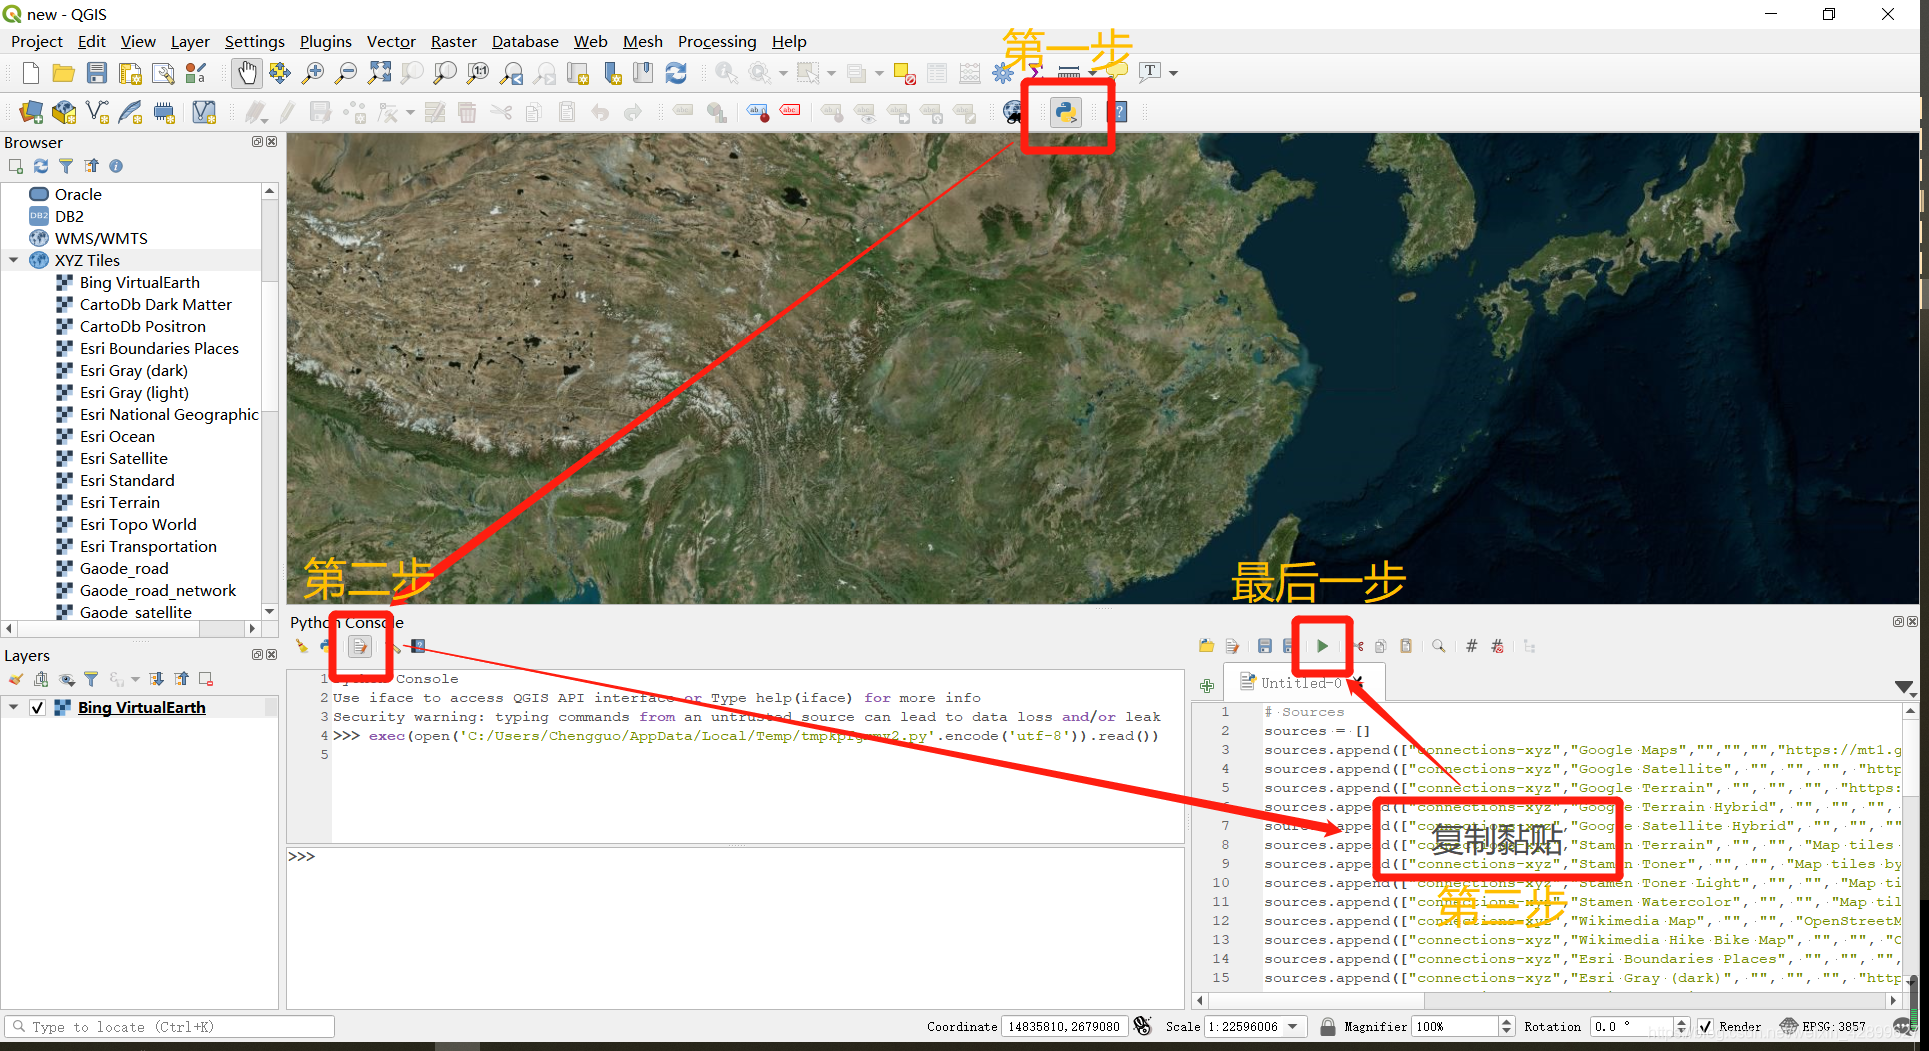Open the Raster menu
This screenshot has width=1929, height=1051.
tap(453, 41)
